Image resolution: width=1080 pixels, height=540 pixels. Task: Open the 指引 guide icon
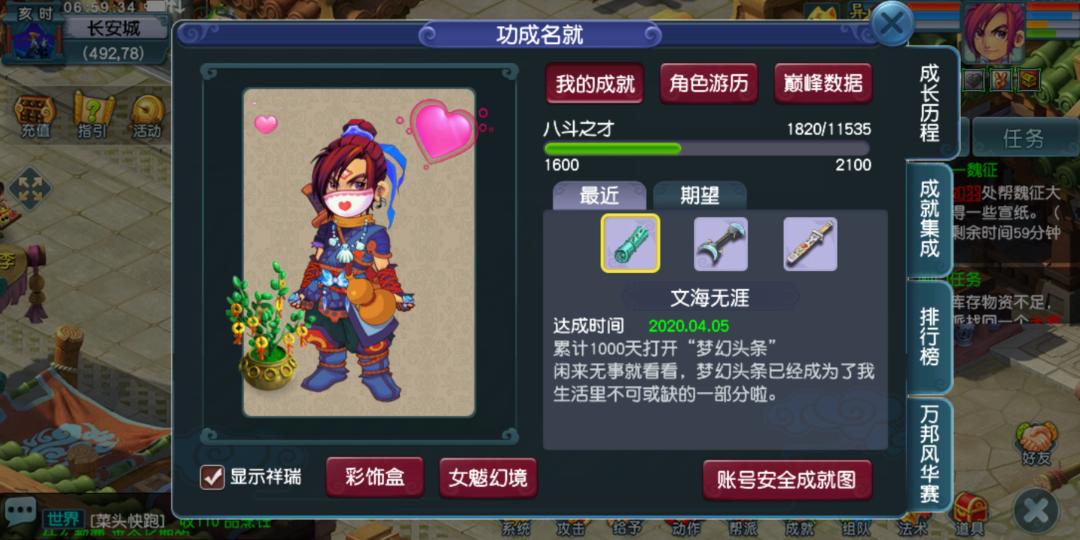click(92, 117)
